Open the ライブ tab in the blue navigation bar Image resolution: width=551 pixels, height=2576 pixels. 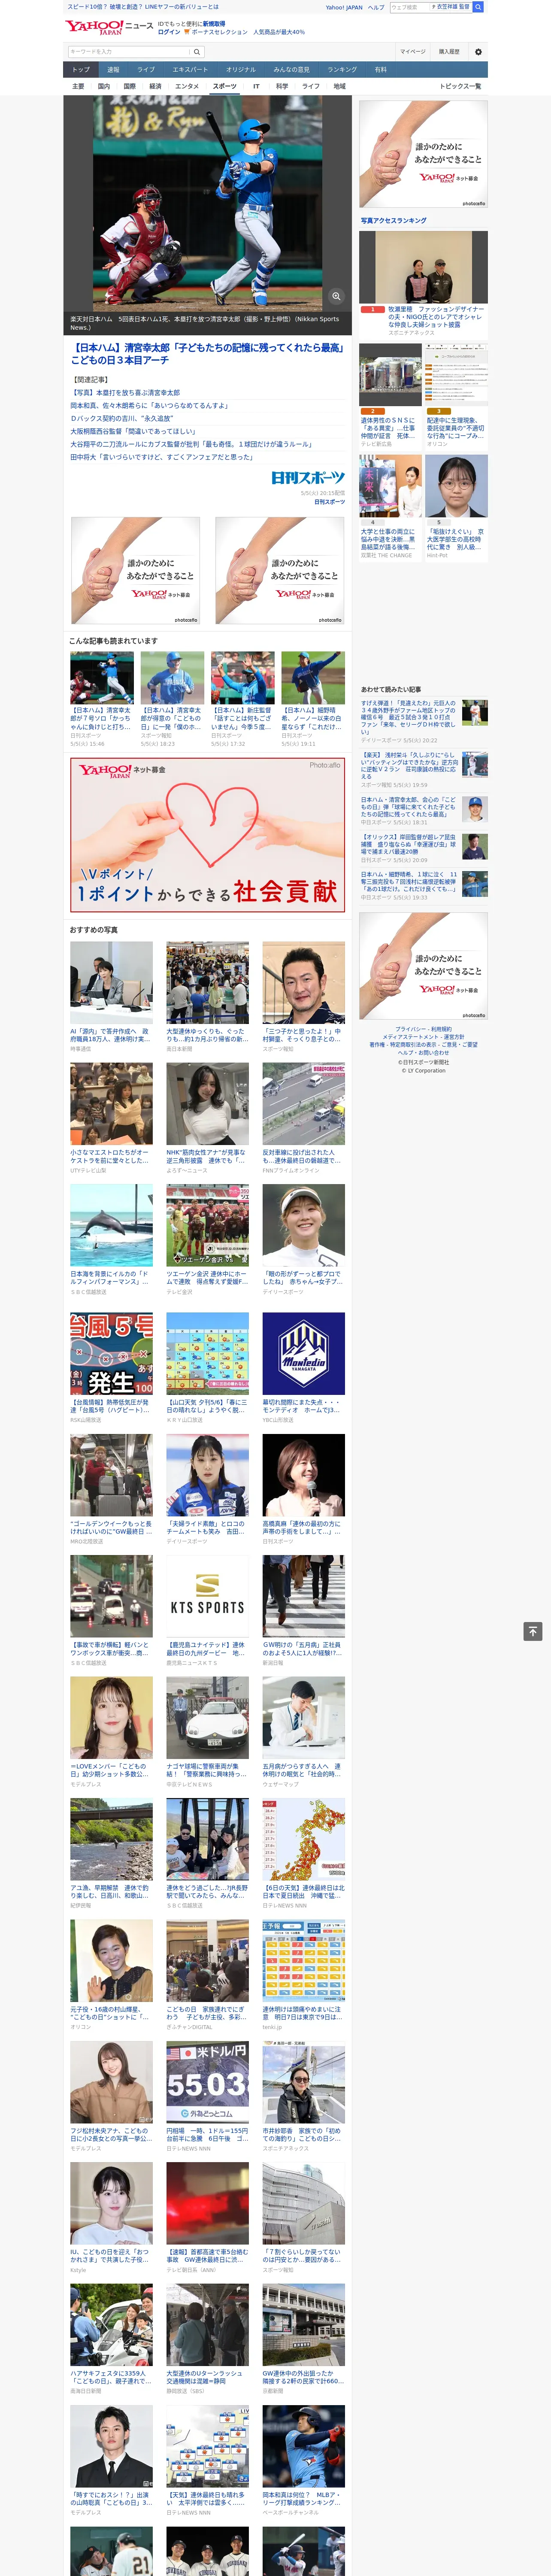coord(146,70)
